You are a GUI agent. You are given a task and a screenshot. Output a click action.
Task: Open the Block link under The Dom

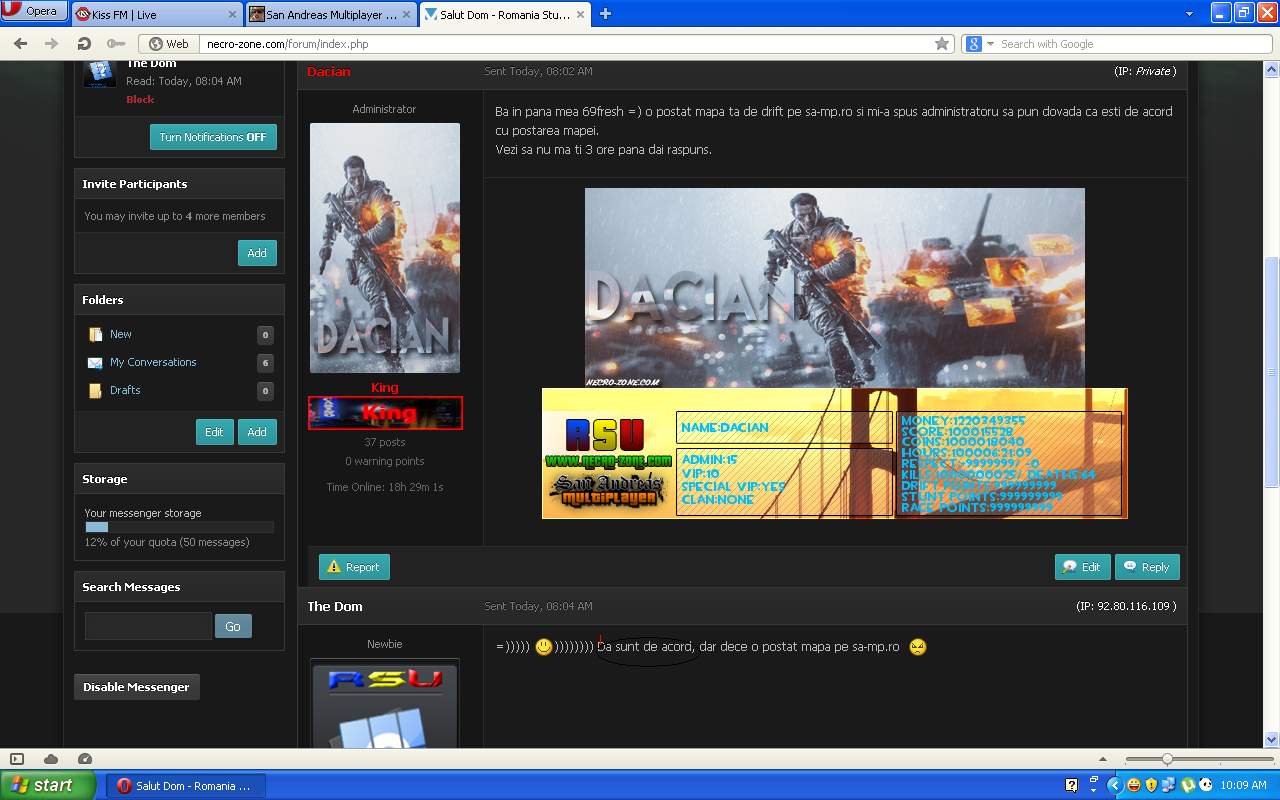(140, 100)
